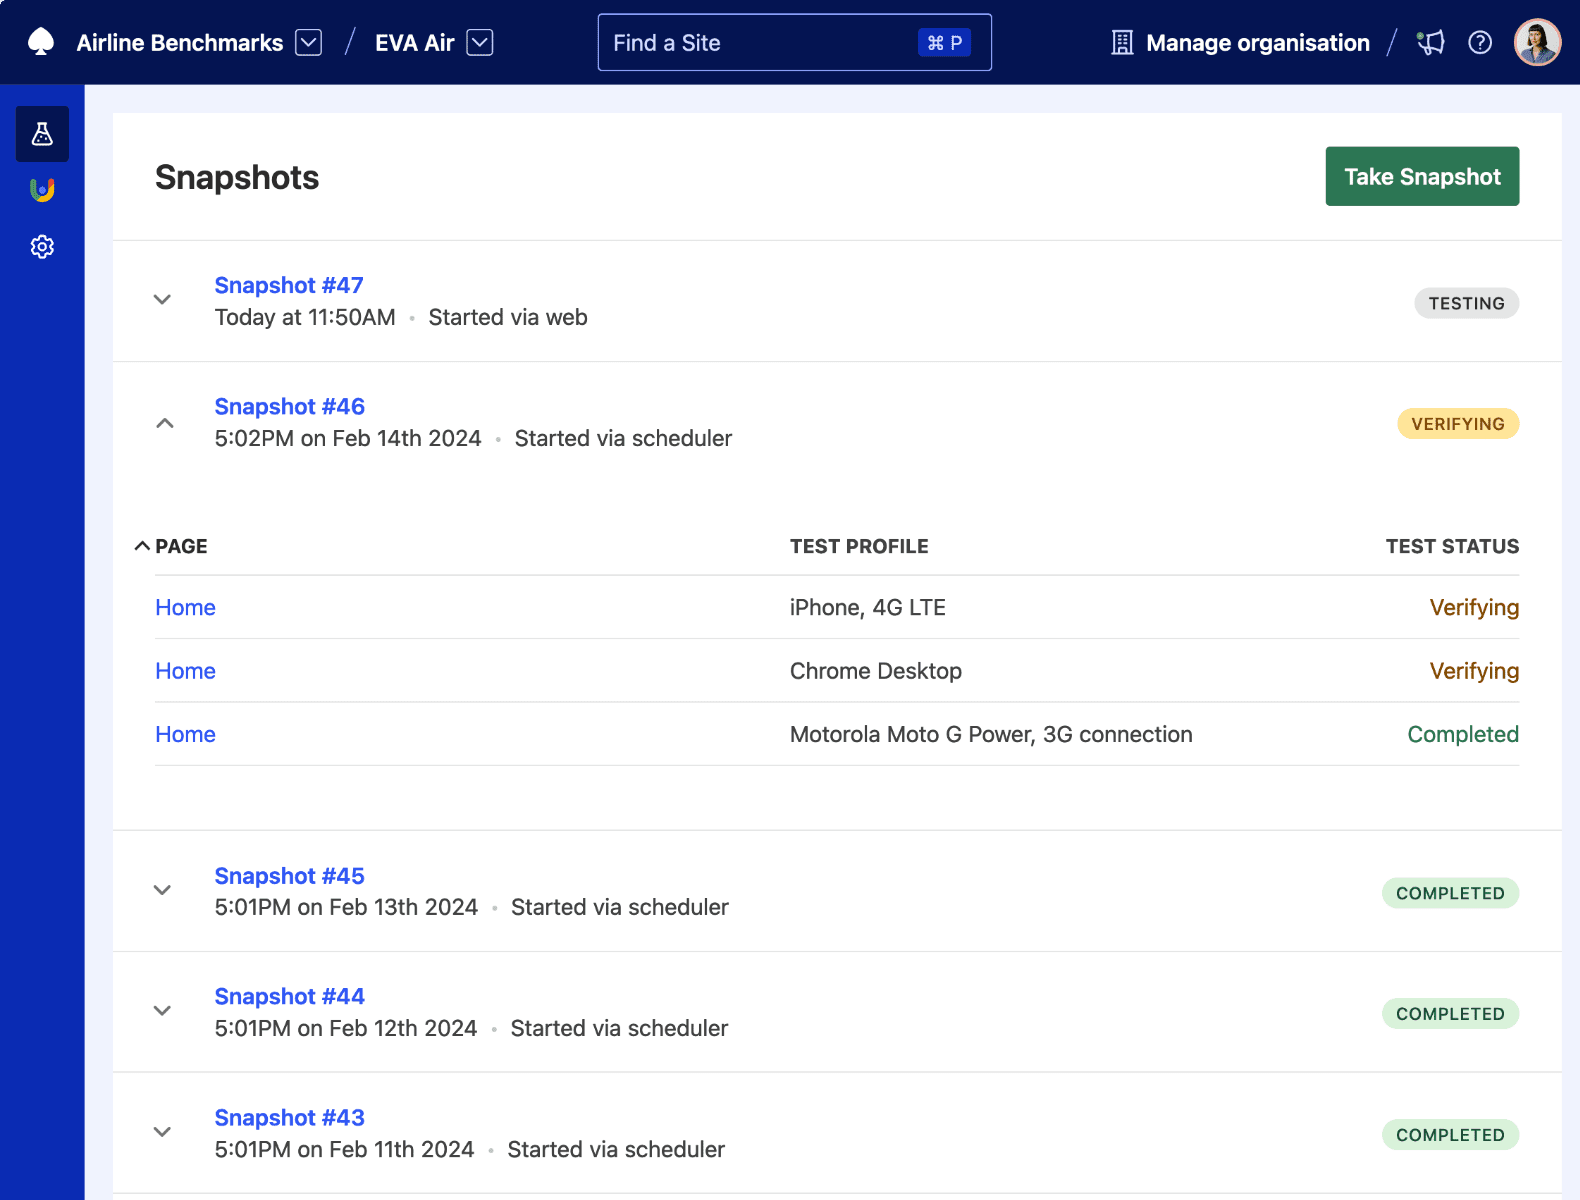Screen dimensions: 1580x1200
Task: Open settings gear in left sidebar
Action: point(42,247)
